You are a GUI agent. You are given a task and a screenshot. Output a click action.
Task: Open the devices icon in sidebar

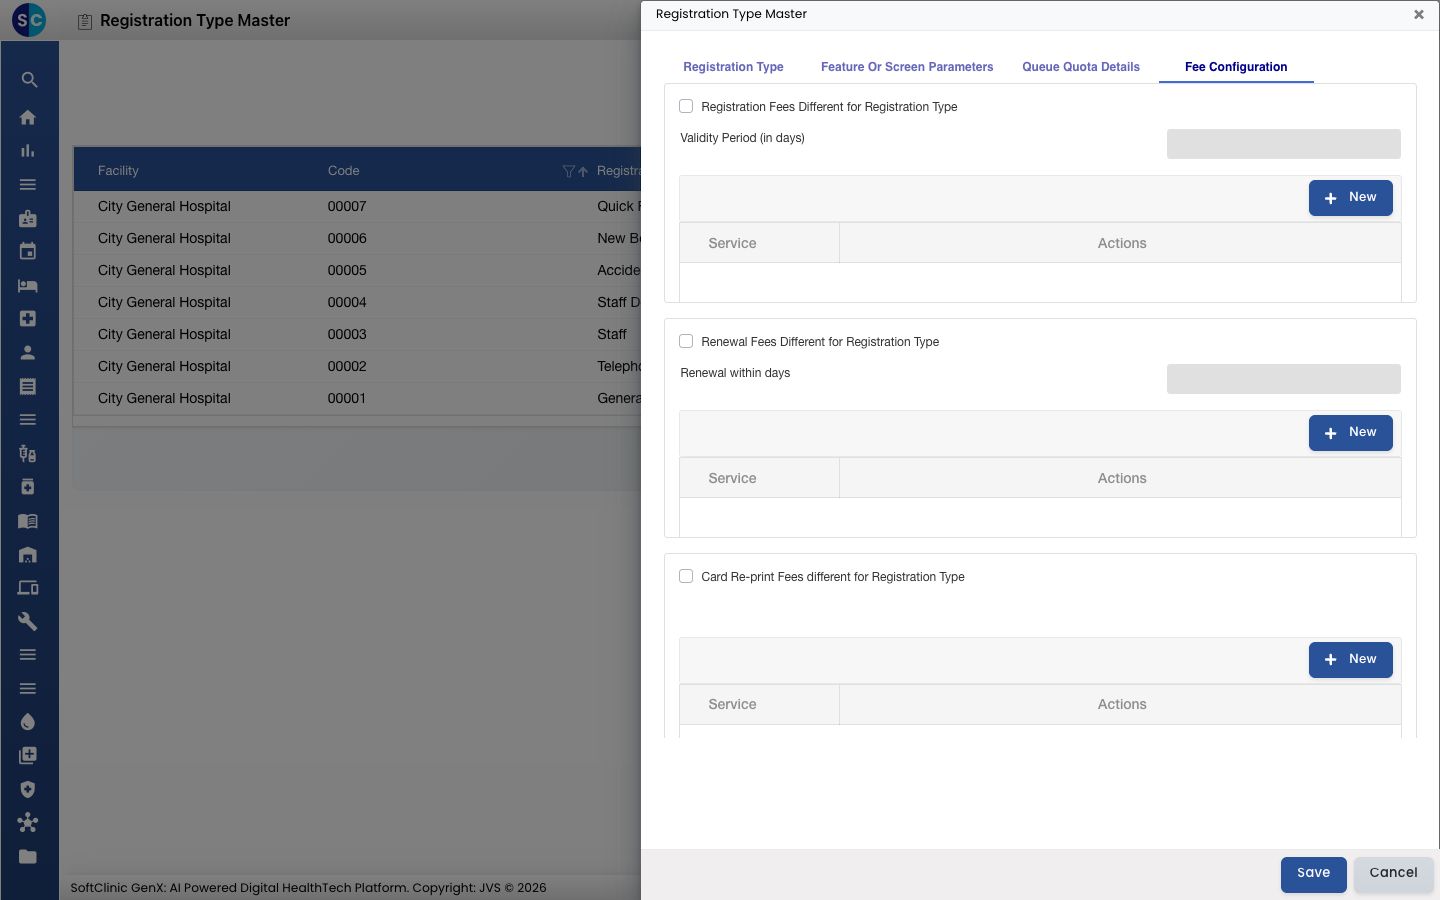pos(28,588)
